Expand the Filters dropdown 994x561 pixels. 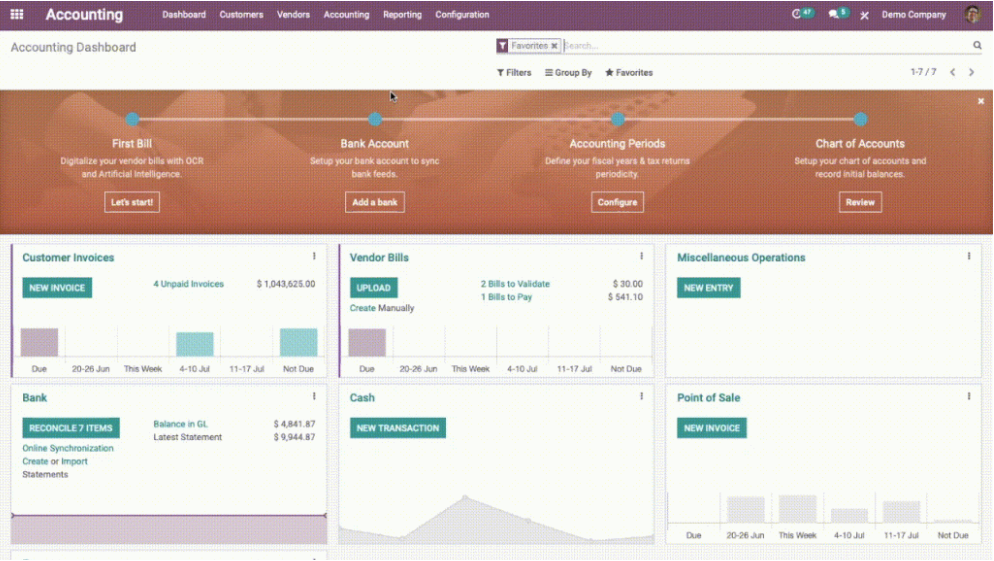514,73
